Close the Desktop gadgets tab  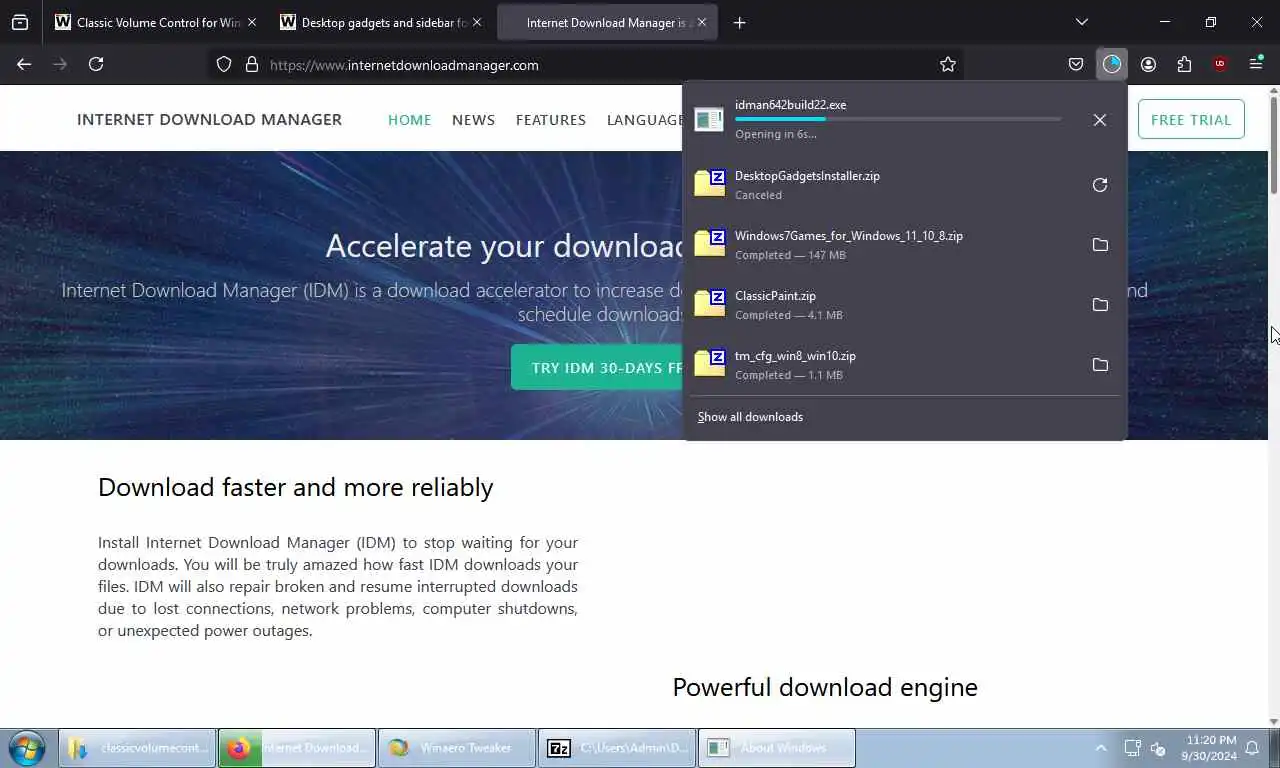477,22
